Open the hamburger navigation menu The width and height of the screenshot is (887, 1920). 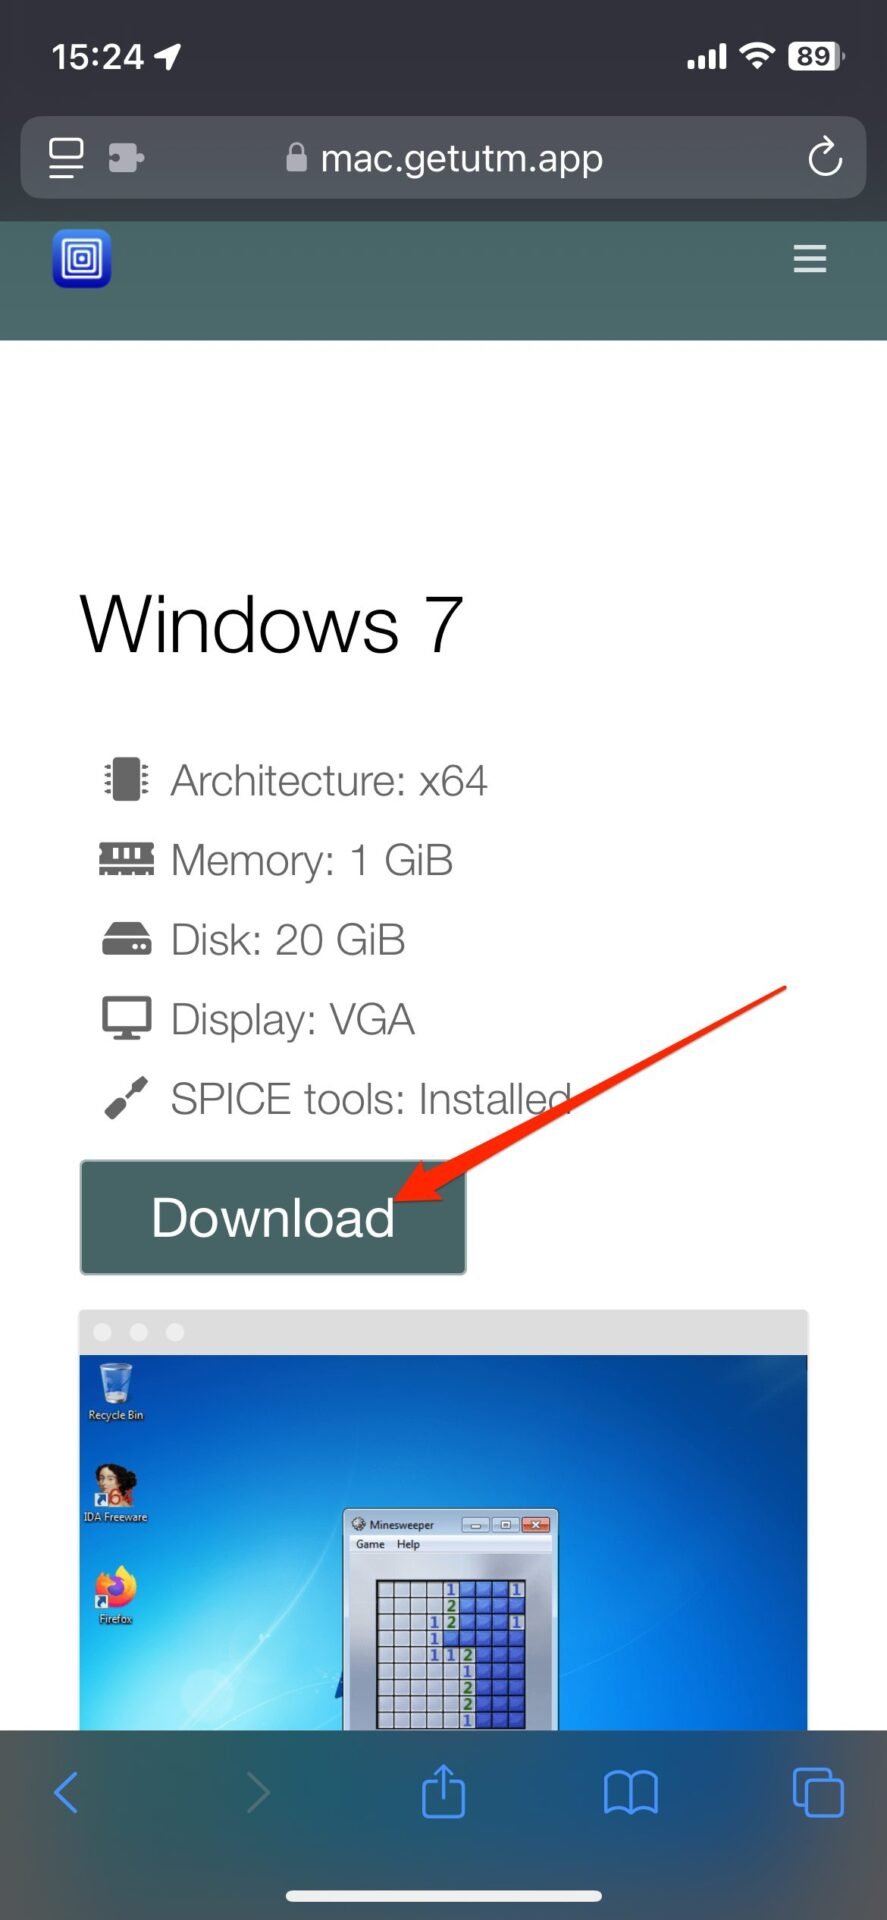[x=809, y=259]
